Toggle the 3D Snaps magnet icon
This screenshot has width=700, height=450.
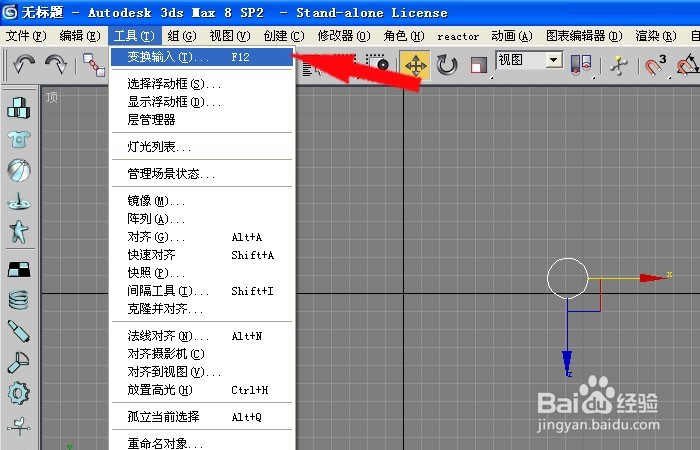[654, 66]
